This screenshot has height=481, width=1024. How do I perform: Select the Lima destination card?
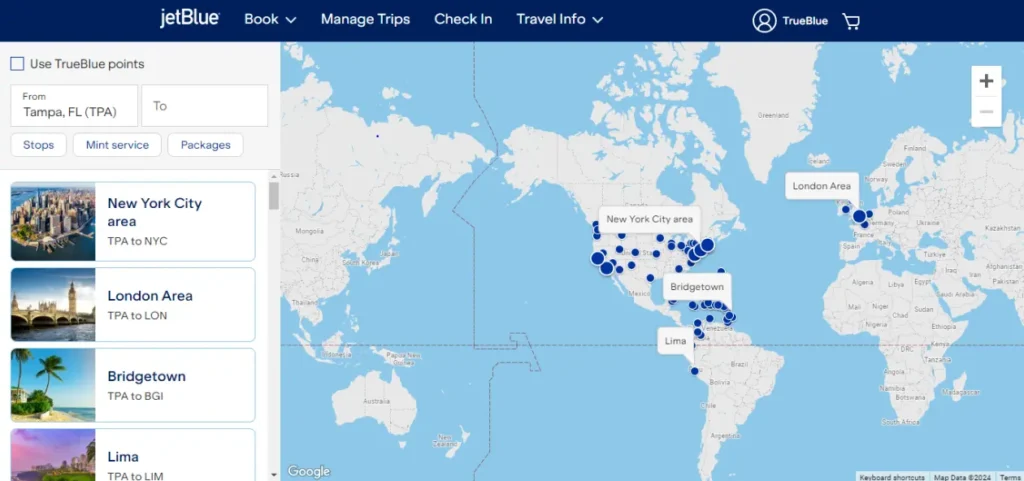(133, 455)
